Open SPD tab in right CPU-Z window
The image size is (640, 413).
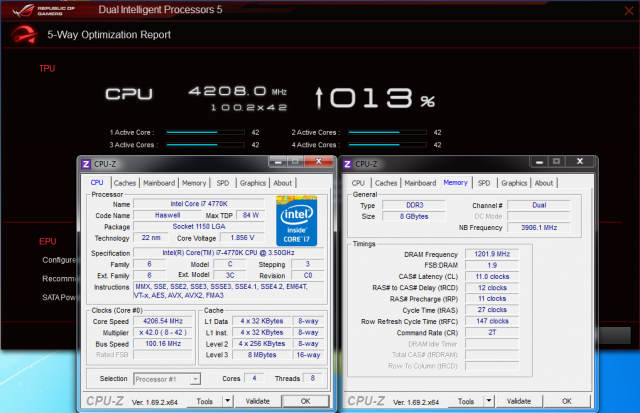coord(484,183)
